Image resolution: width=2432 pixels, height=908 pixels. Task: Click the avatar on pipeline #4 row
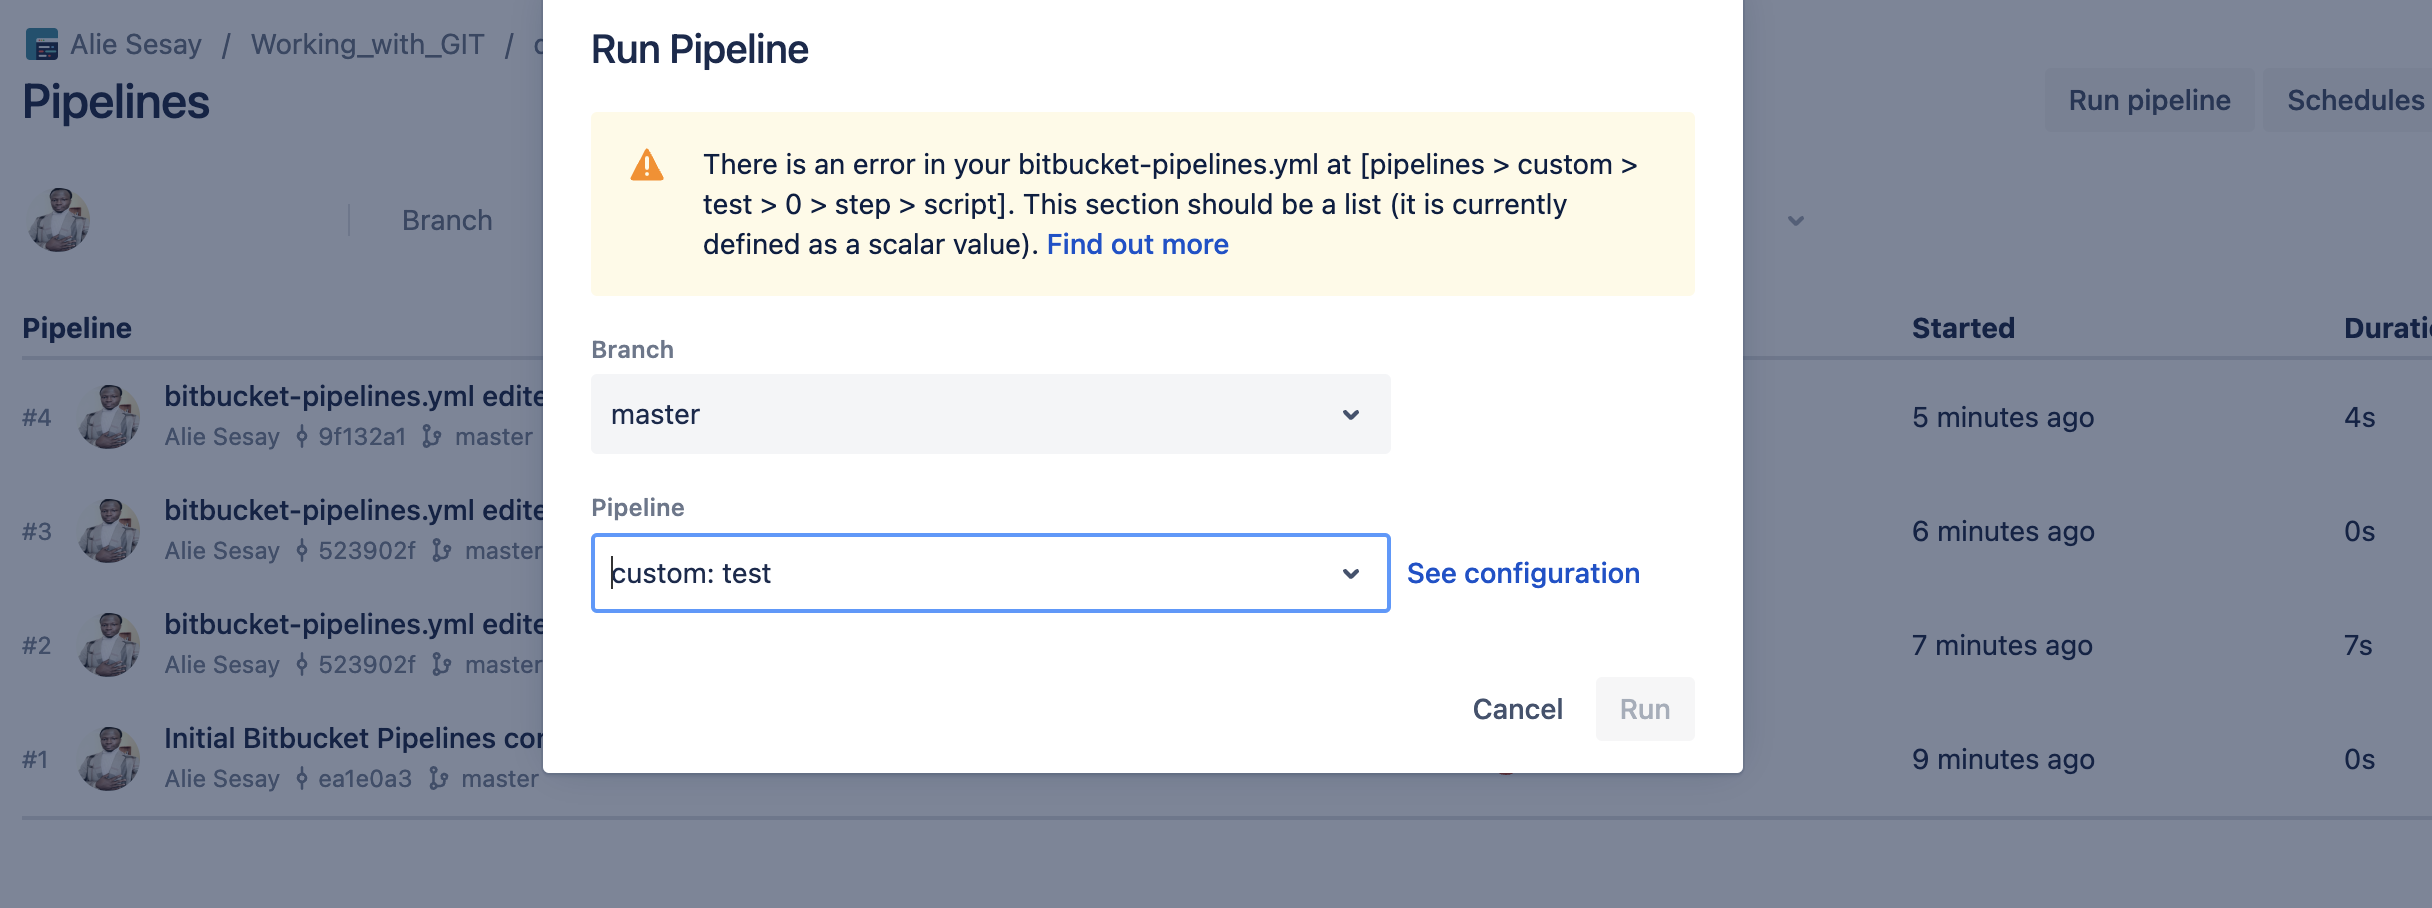pos(109,417)
